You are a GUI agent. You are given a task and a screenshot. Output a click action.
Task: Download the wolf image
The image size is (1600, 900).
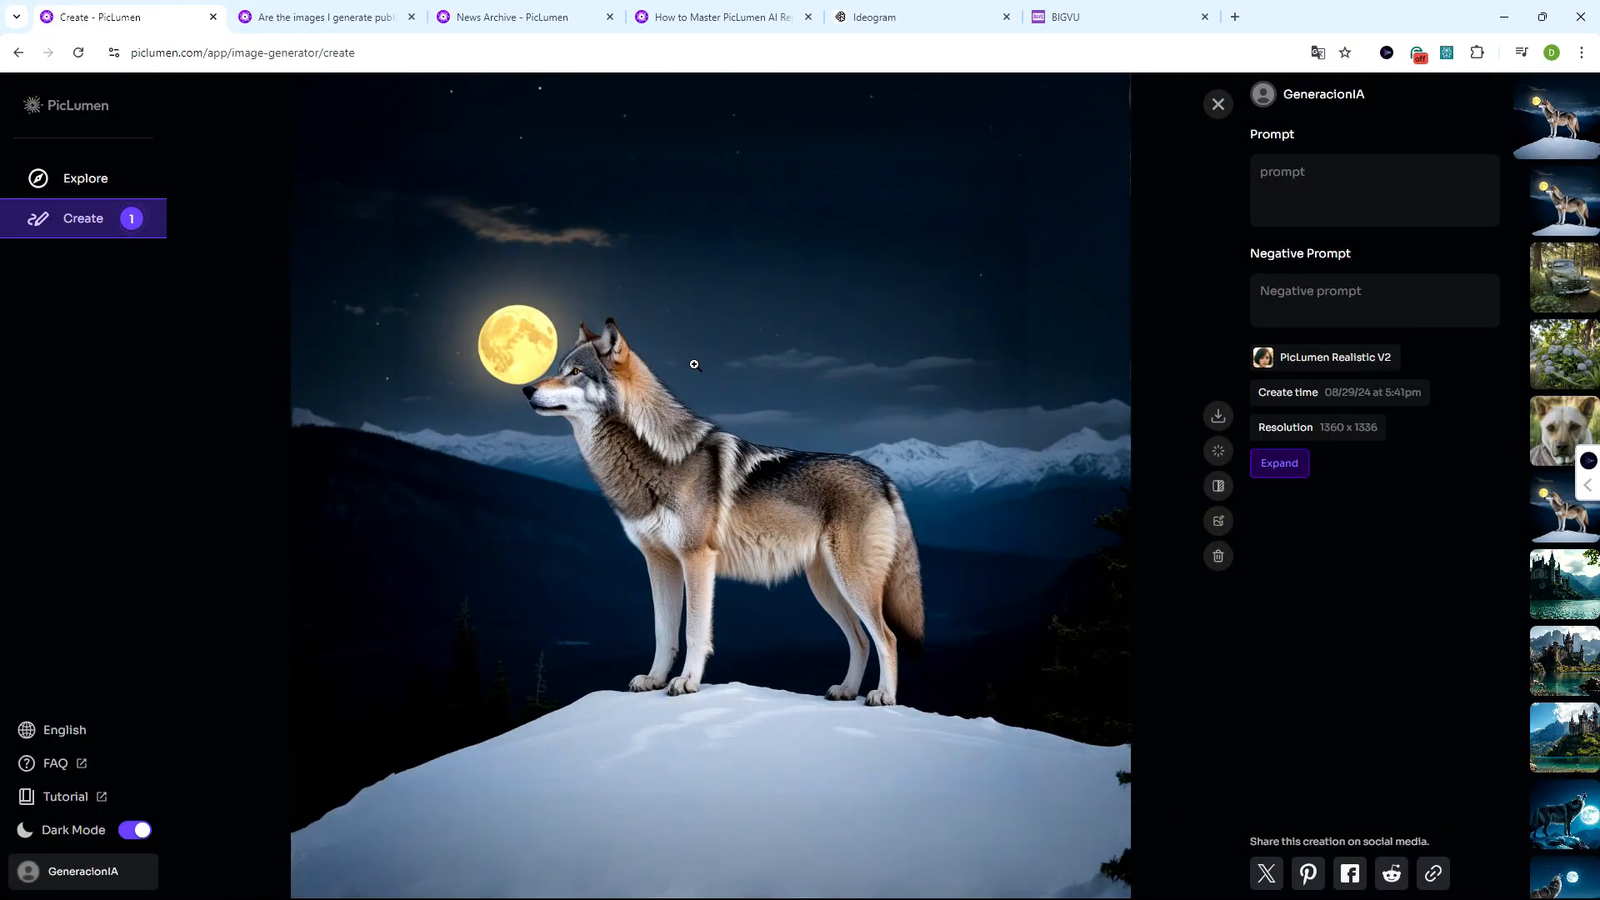[x=1218, y=416]
